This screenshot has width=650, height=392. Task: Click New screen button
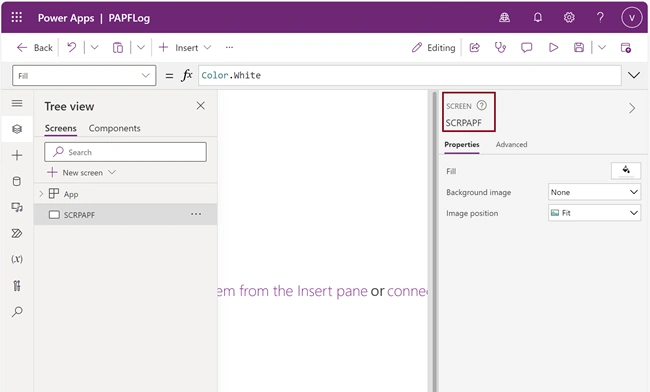click(81, 172)
